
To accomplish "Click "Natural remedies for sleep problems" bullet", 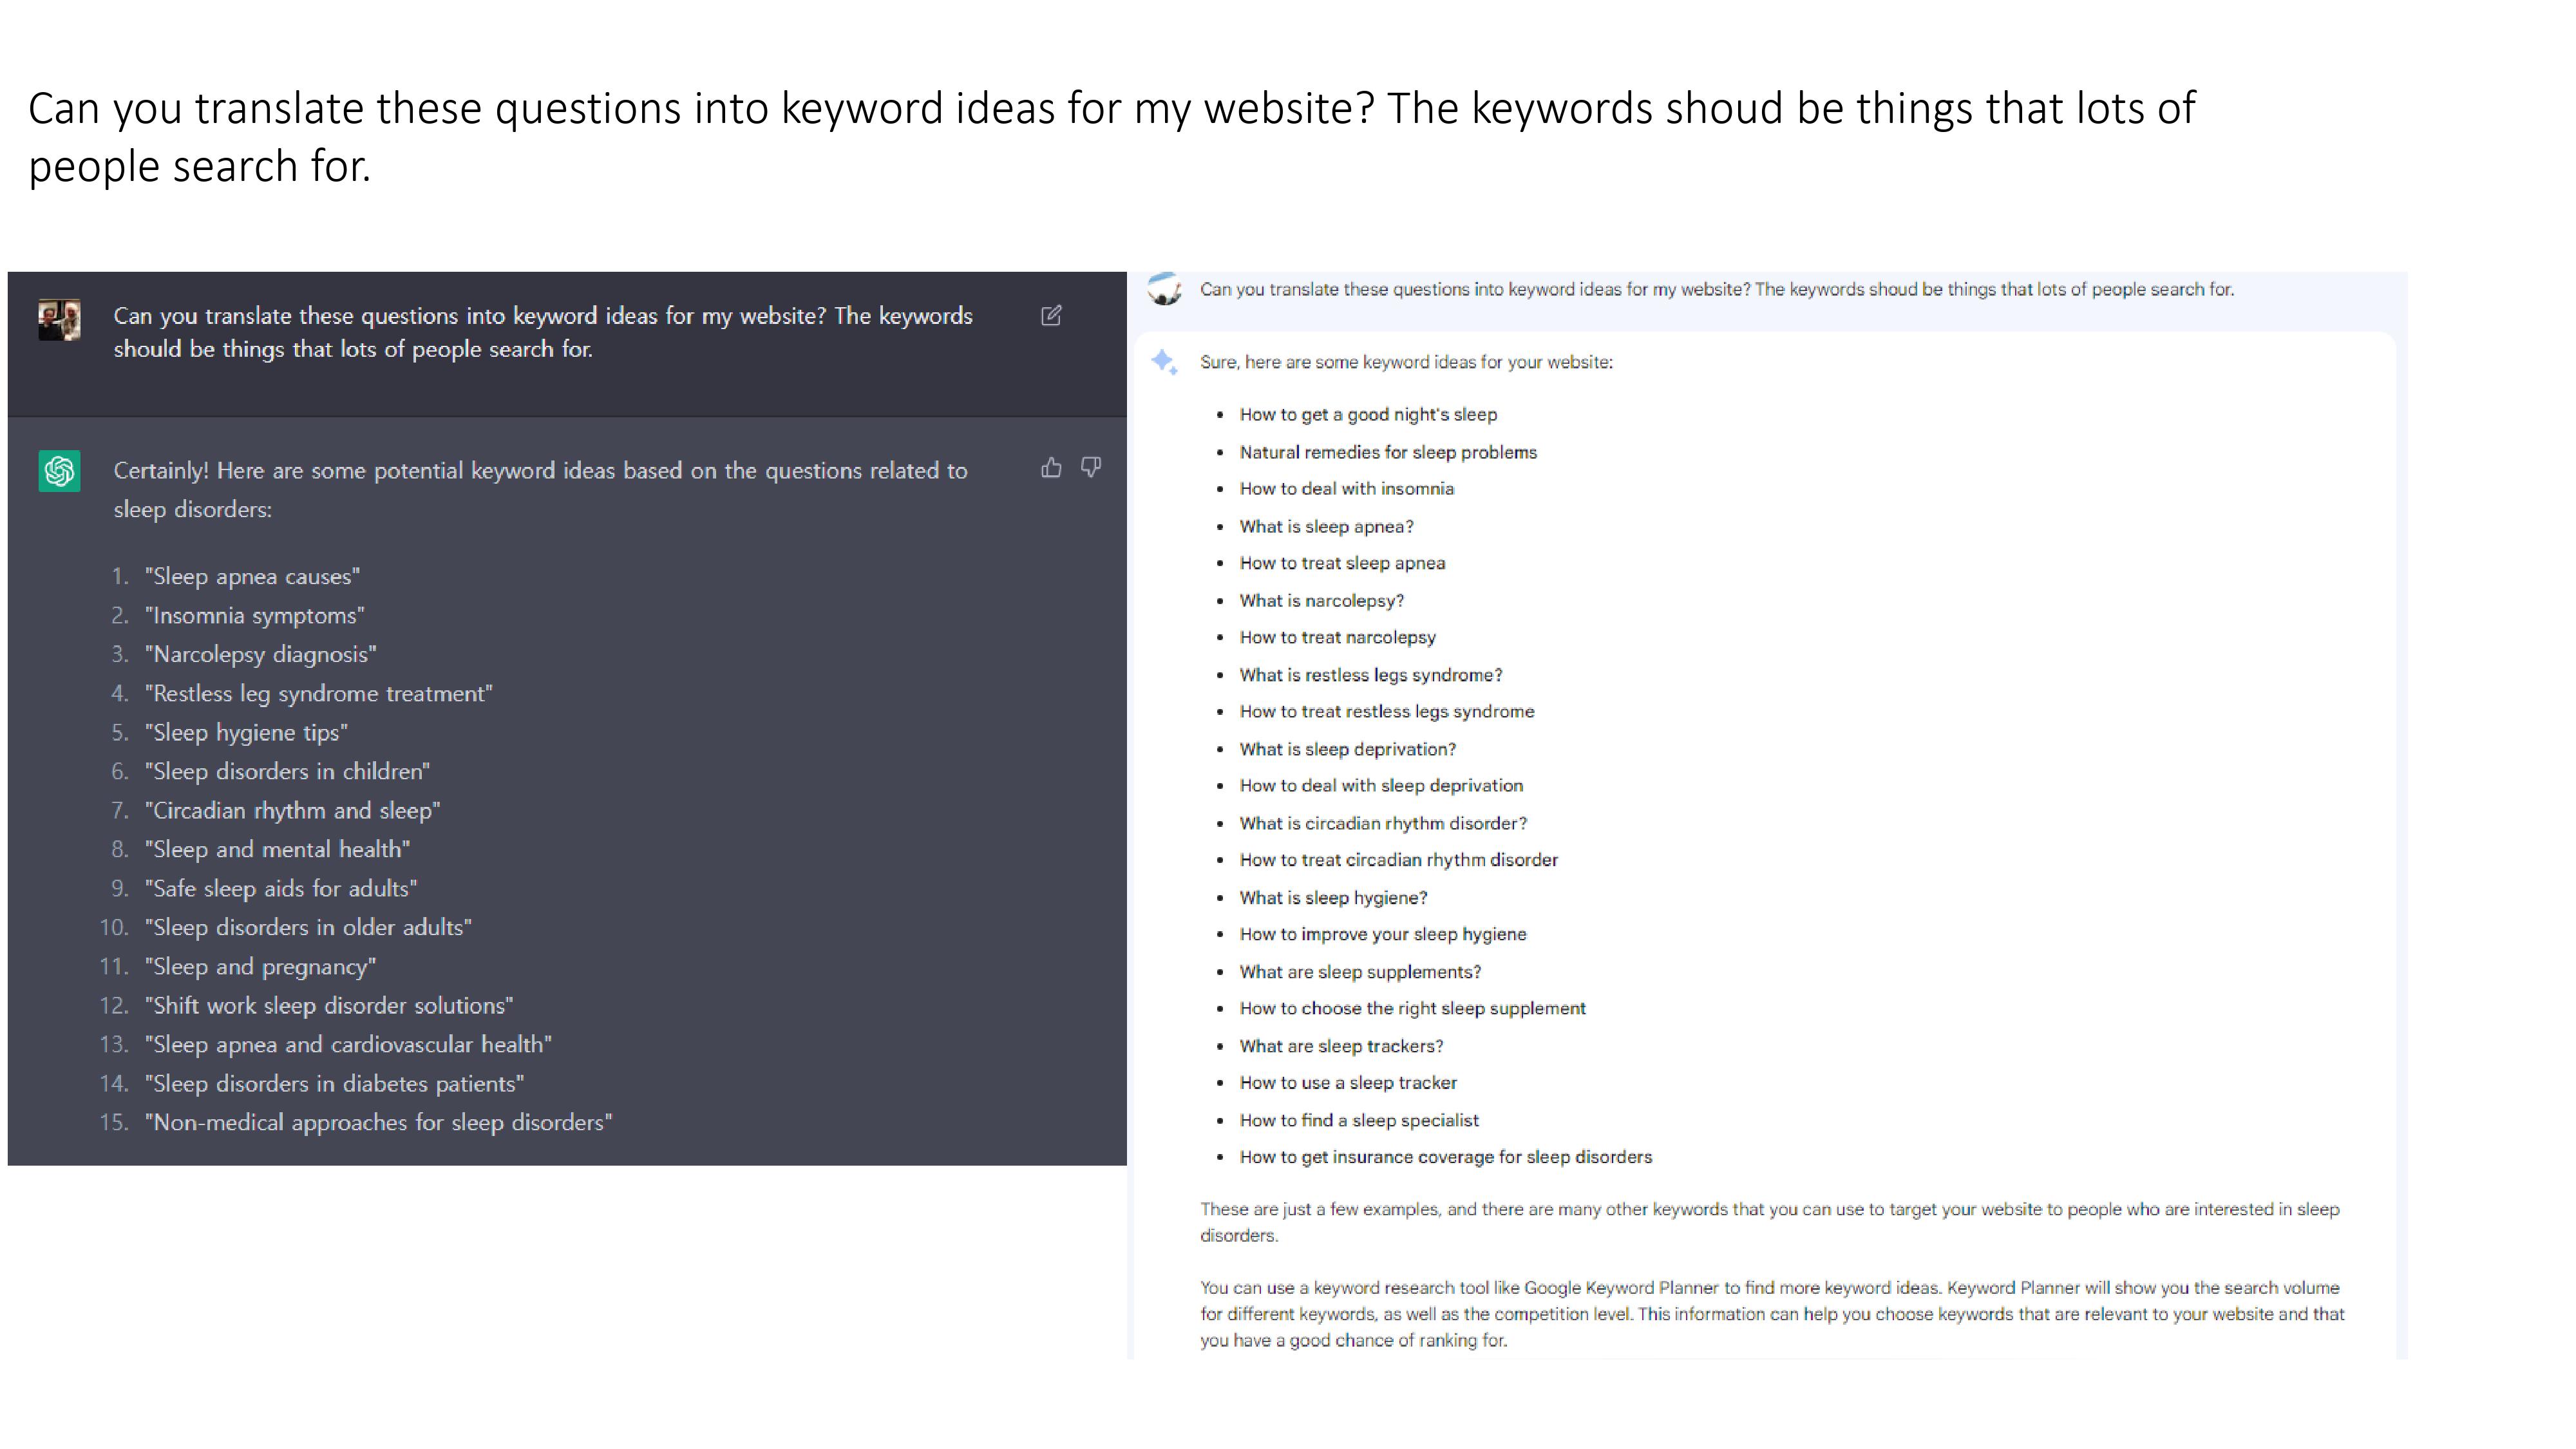I will [x=1388, y=452].
